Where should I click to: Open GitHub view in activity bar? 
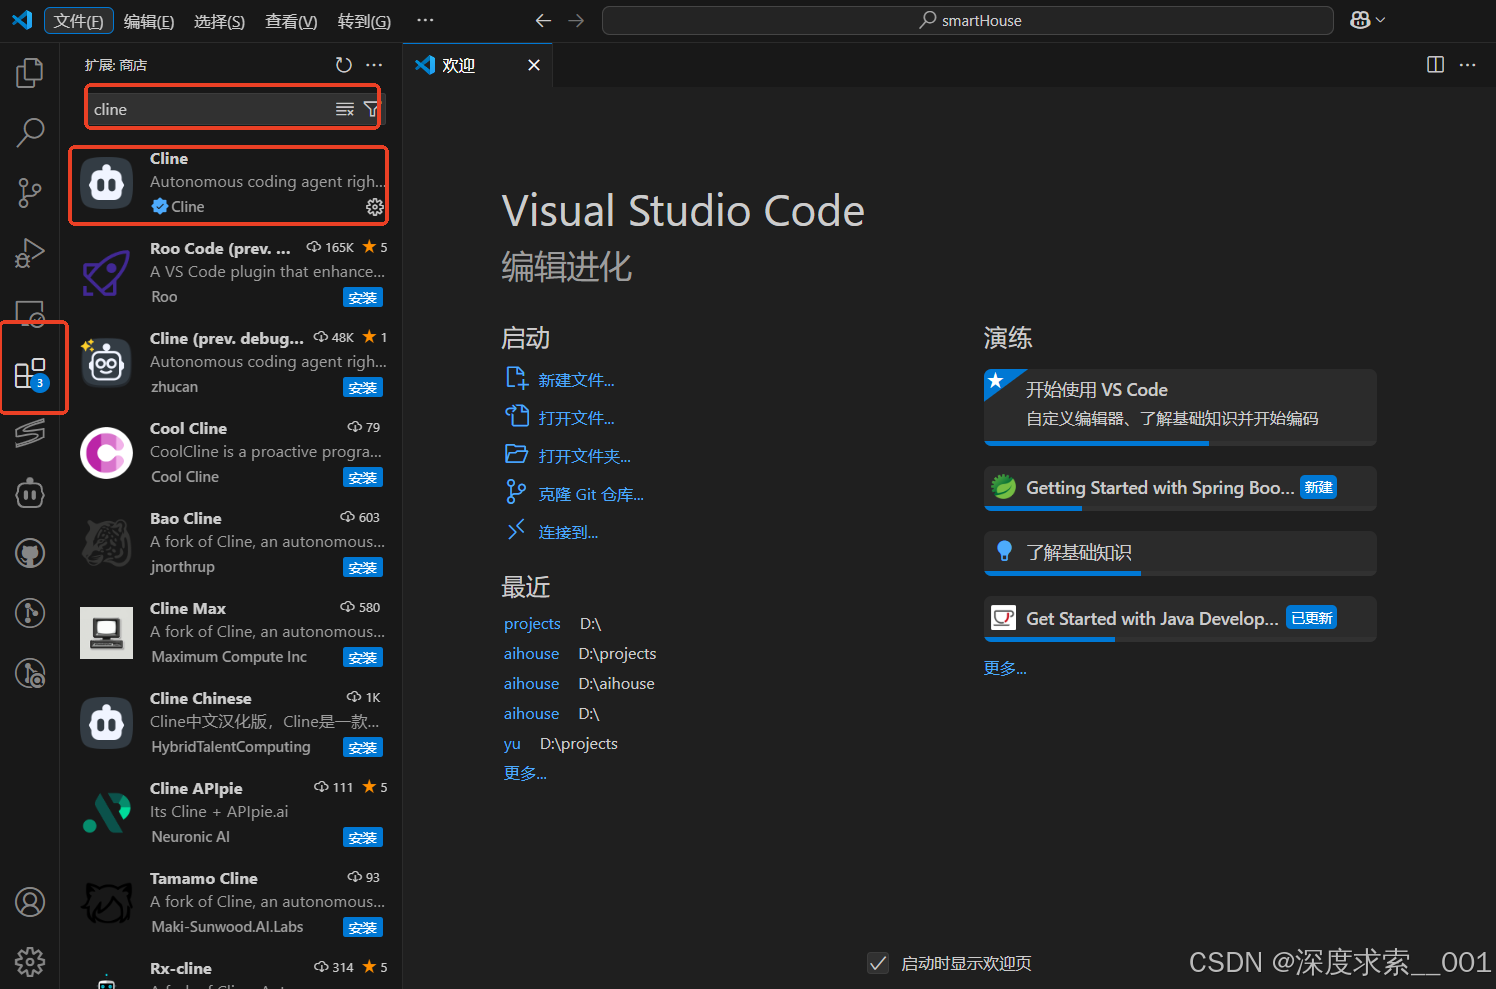(30, 553)
